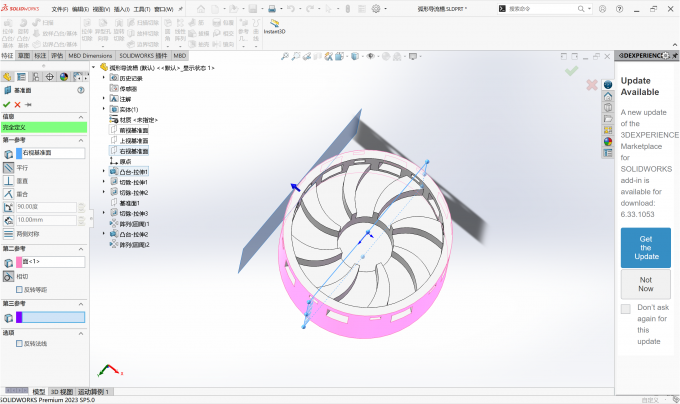Click the purple third reference color box
The image size is (680, 404).
click(x=19, y=317)
